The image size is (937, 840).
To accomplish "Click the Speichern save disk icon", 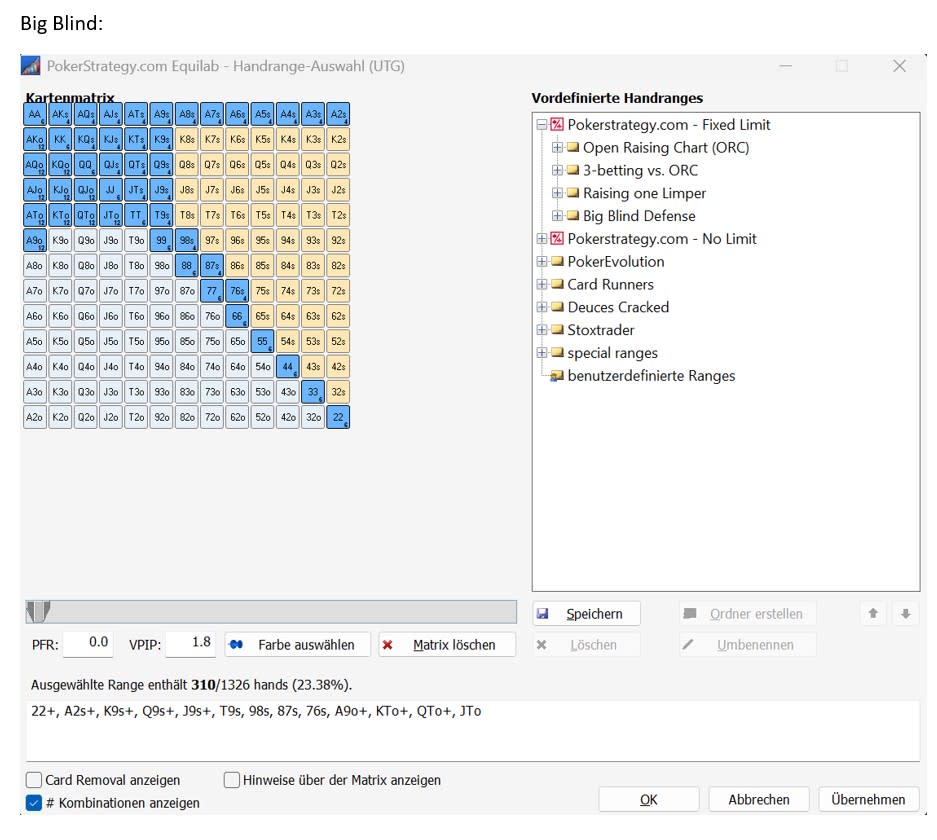I will click(543, 614).
